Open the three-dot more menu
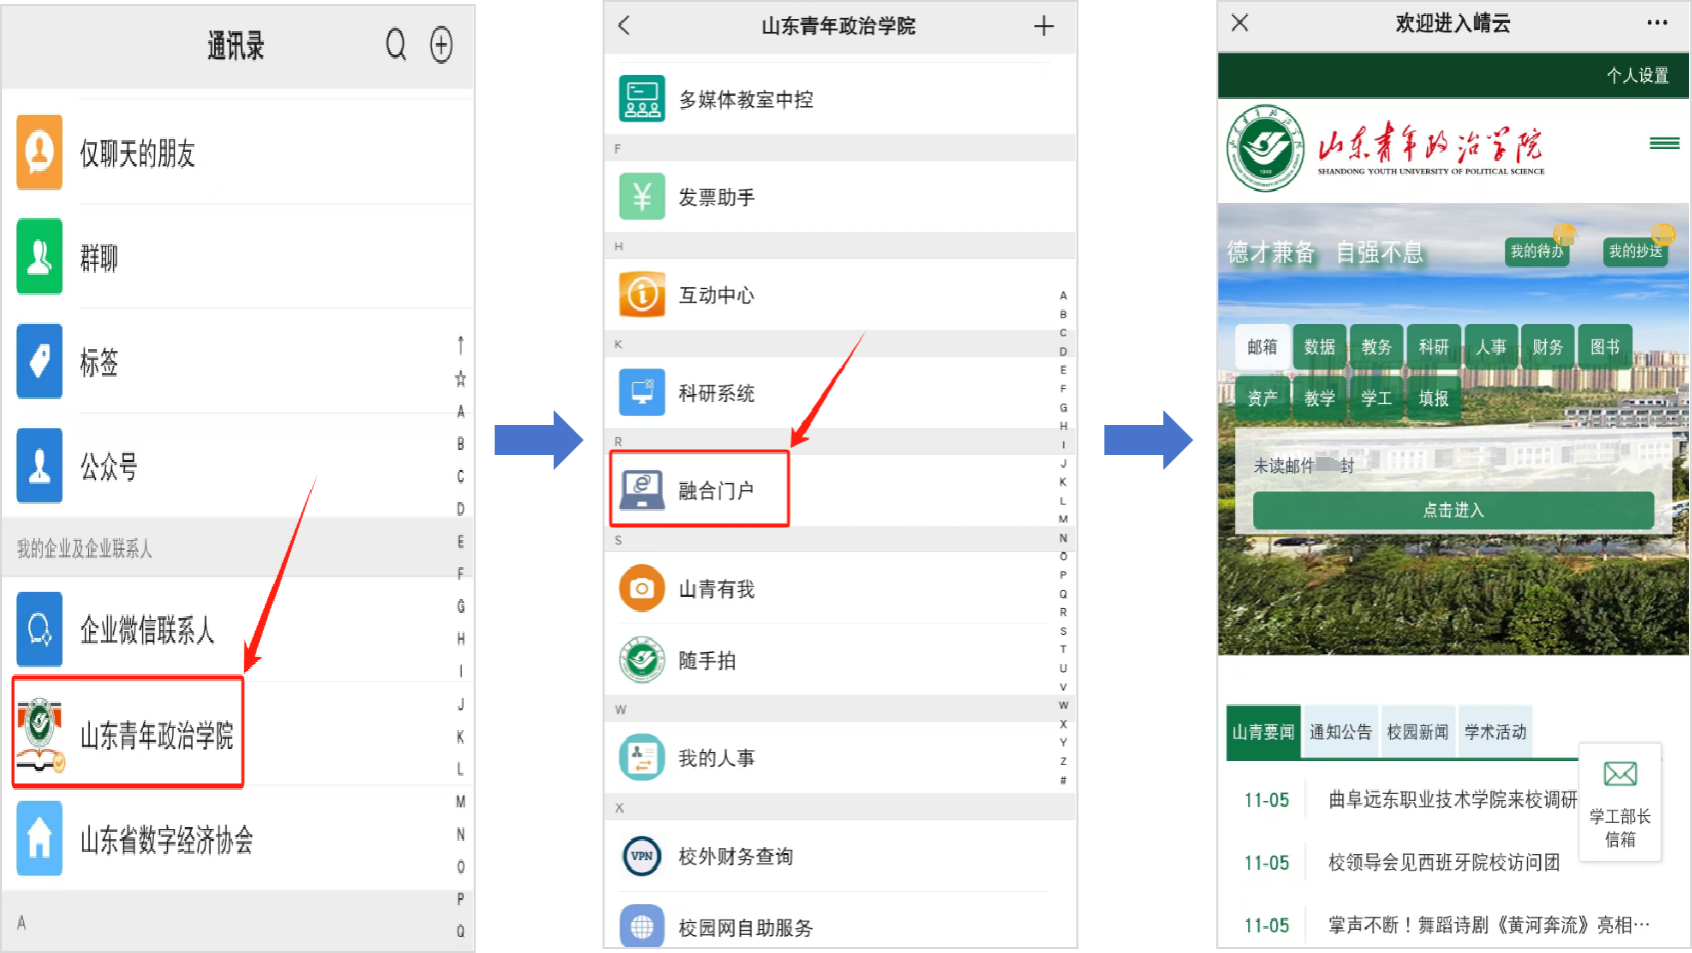The image size is (1692, 953). tap(1657, 23)
